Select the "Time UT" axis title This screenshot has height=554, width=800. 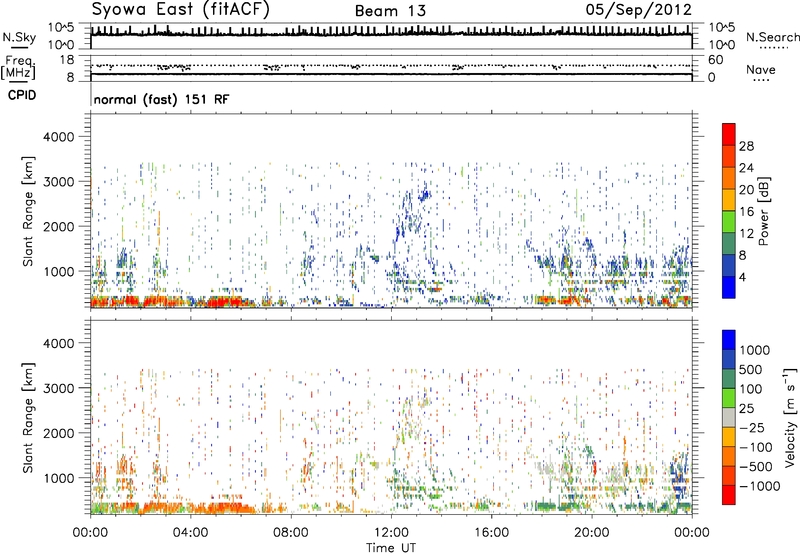(391, 548)
